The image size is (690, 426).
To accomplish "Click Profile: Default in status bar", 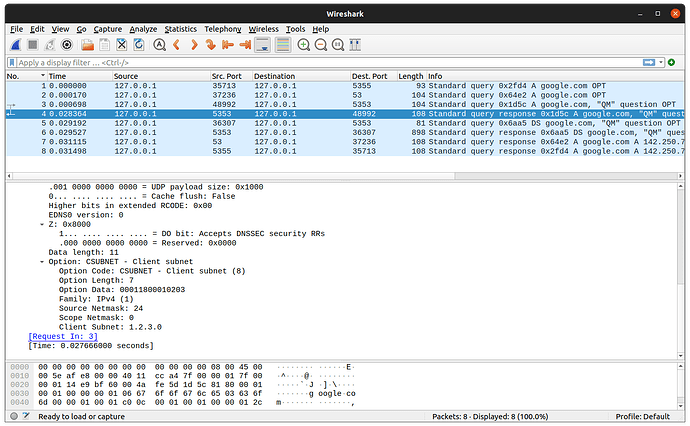I will [x=642, y=416].
